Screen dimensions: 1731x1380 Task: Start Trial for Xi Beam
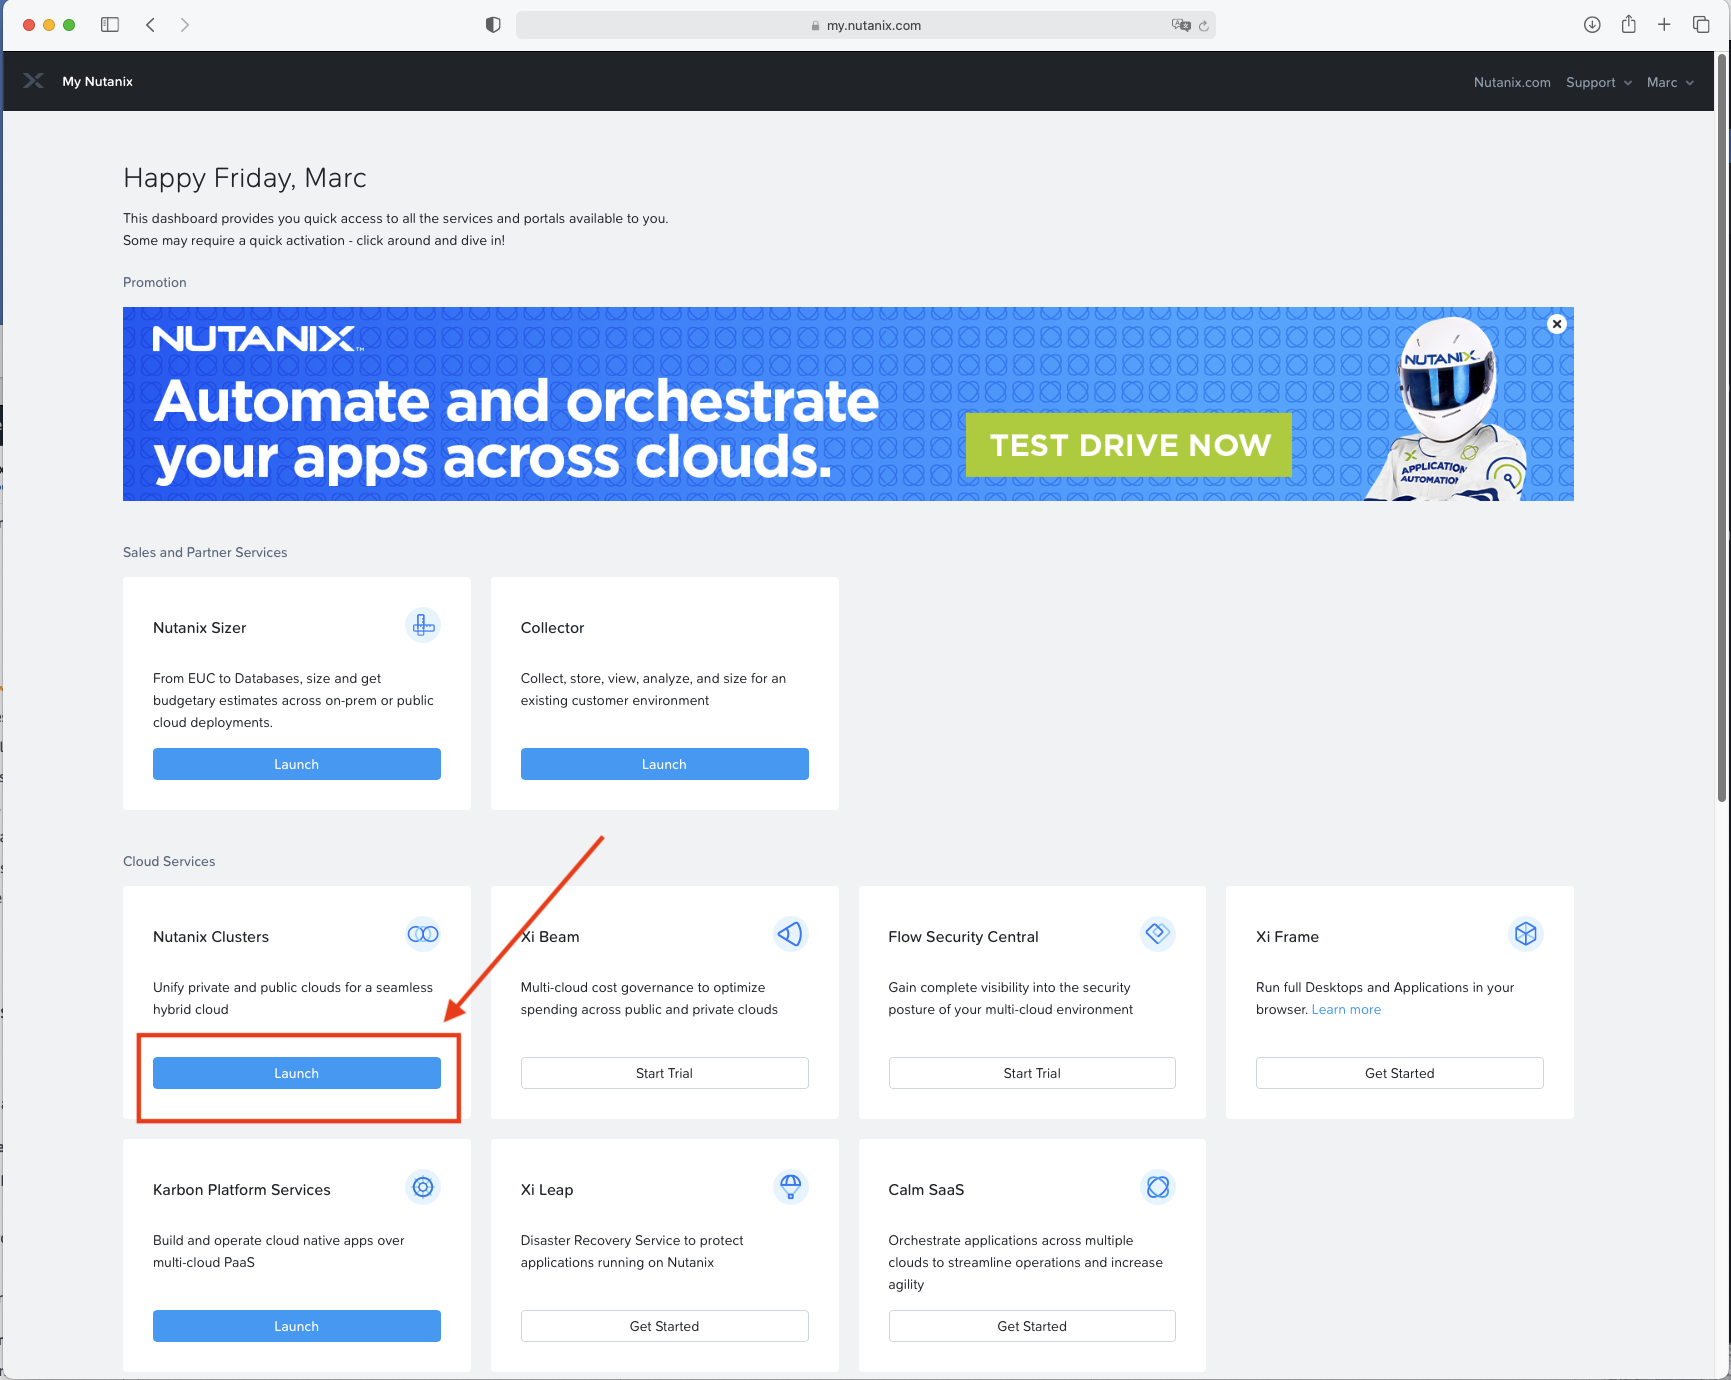(x=665, y=1073)
